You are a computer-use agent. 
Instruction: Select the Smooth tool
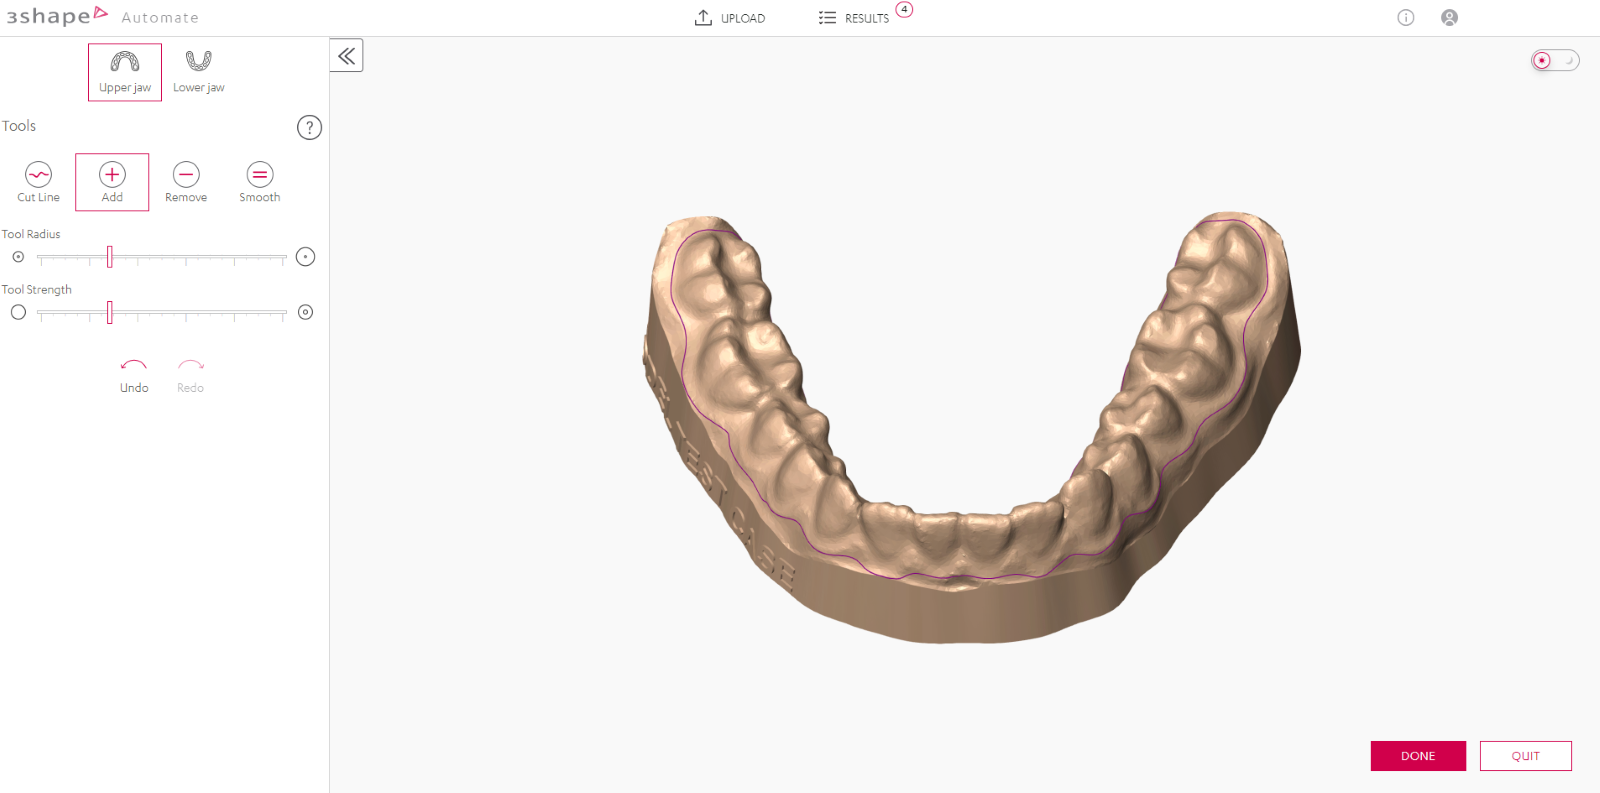point(260,181)
